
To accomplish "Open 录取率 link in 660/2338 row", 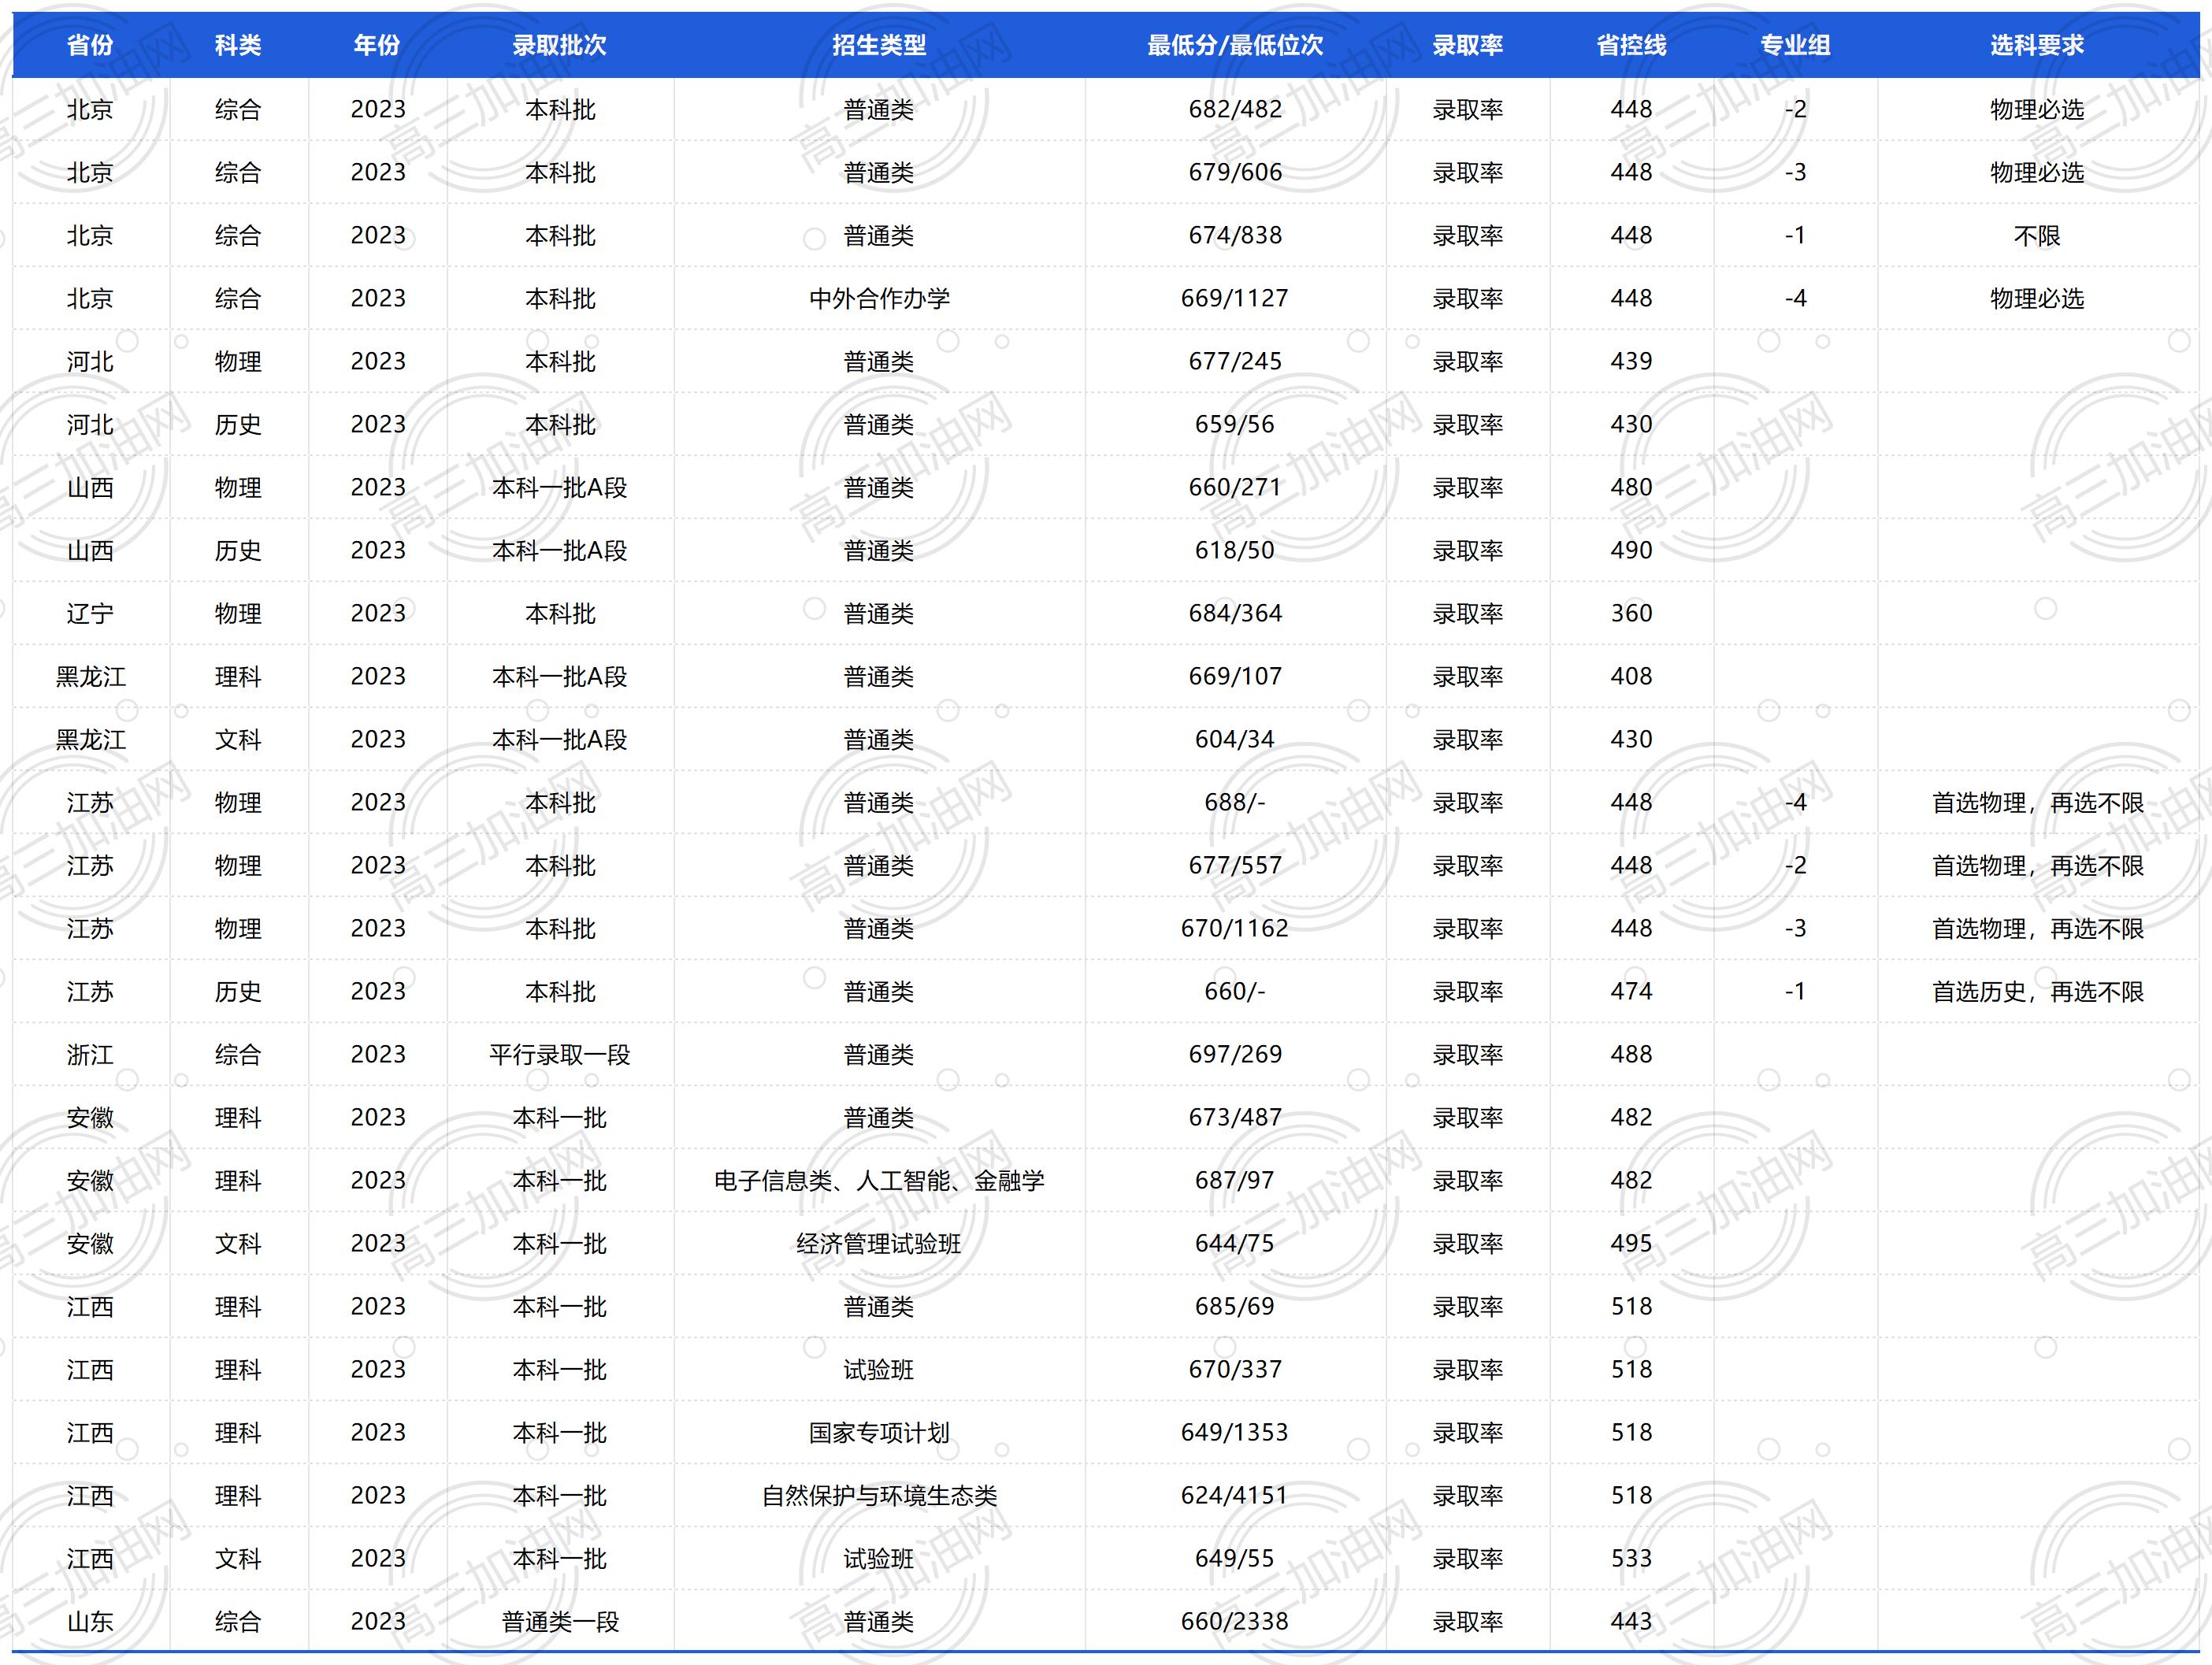I will click(x=1468, y=1621).
